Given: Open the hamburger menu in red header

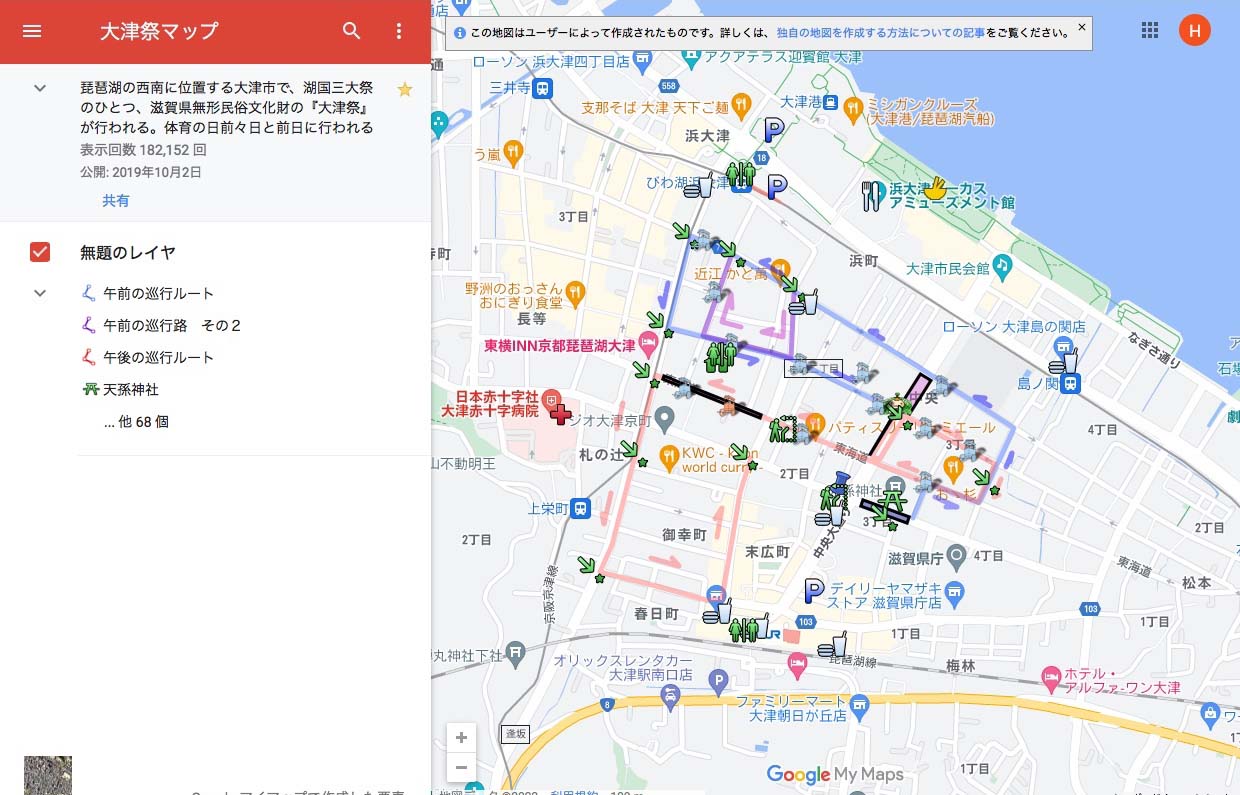Looking at the screenshot, I should coord(32,31).
